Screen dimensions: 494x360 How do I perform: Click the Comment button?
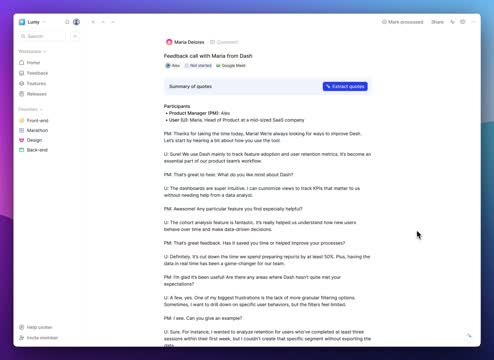224,42
